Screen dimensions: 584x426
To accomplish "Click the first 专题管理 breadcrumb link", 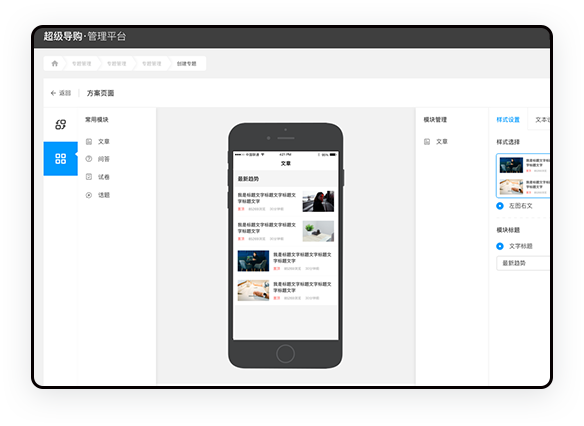I will (82, 64).
